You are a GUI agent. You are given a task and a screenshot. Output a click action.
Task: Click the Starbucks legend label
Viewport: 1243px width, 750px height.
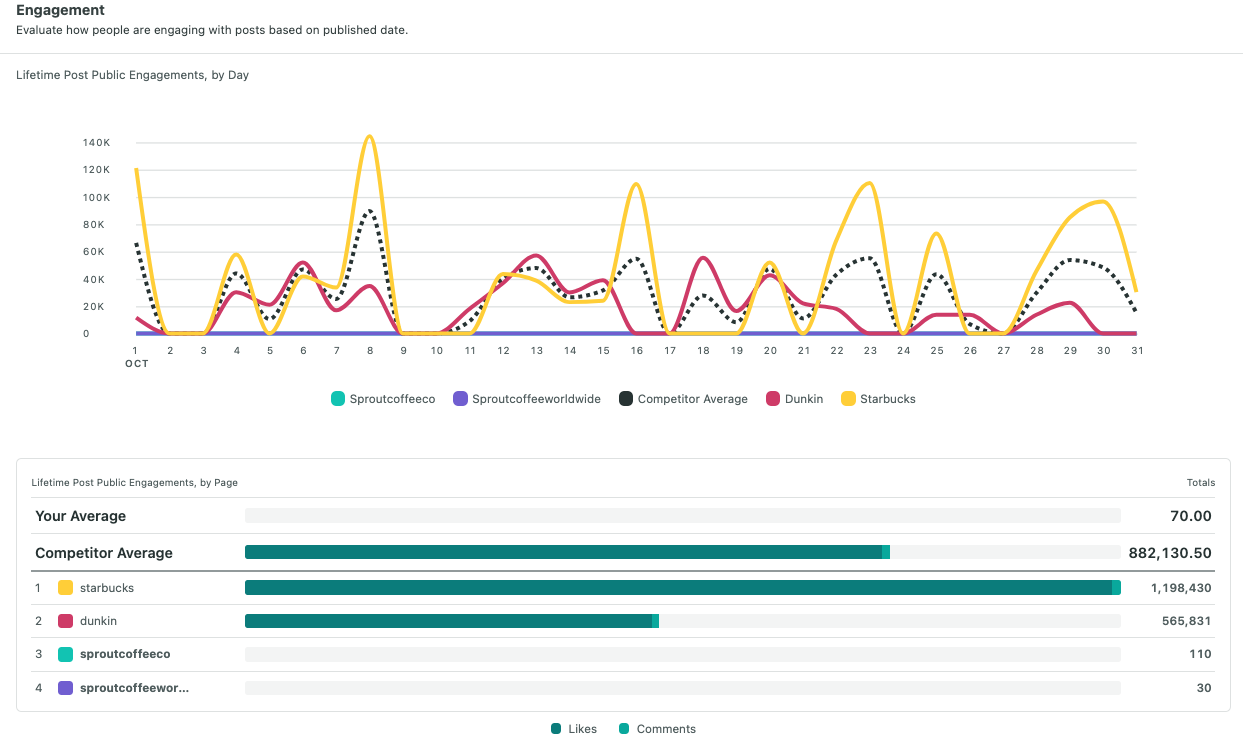click(x=888, y=399)
